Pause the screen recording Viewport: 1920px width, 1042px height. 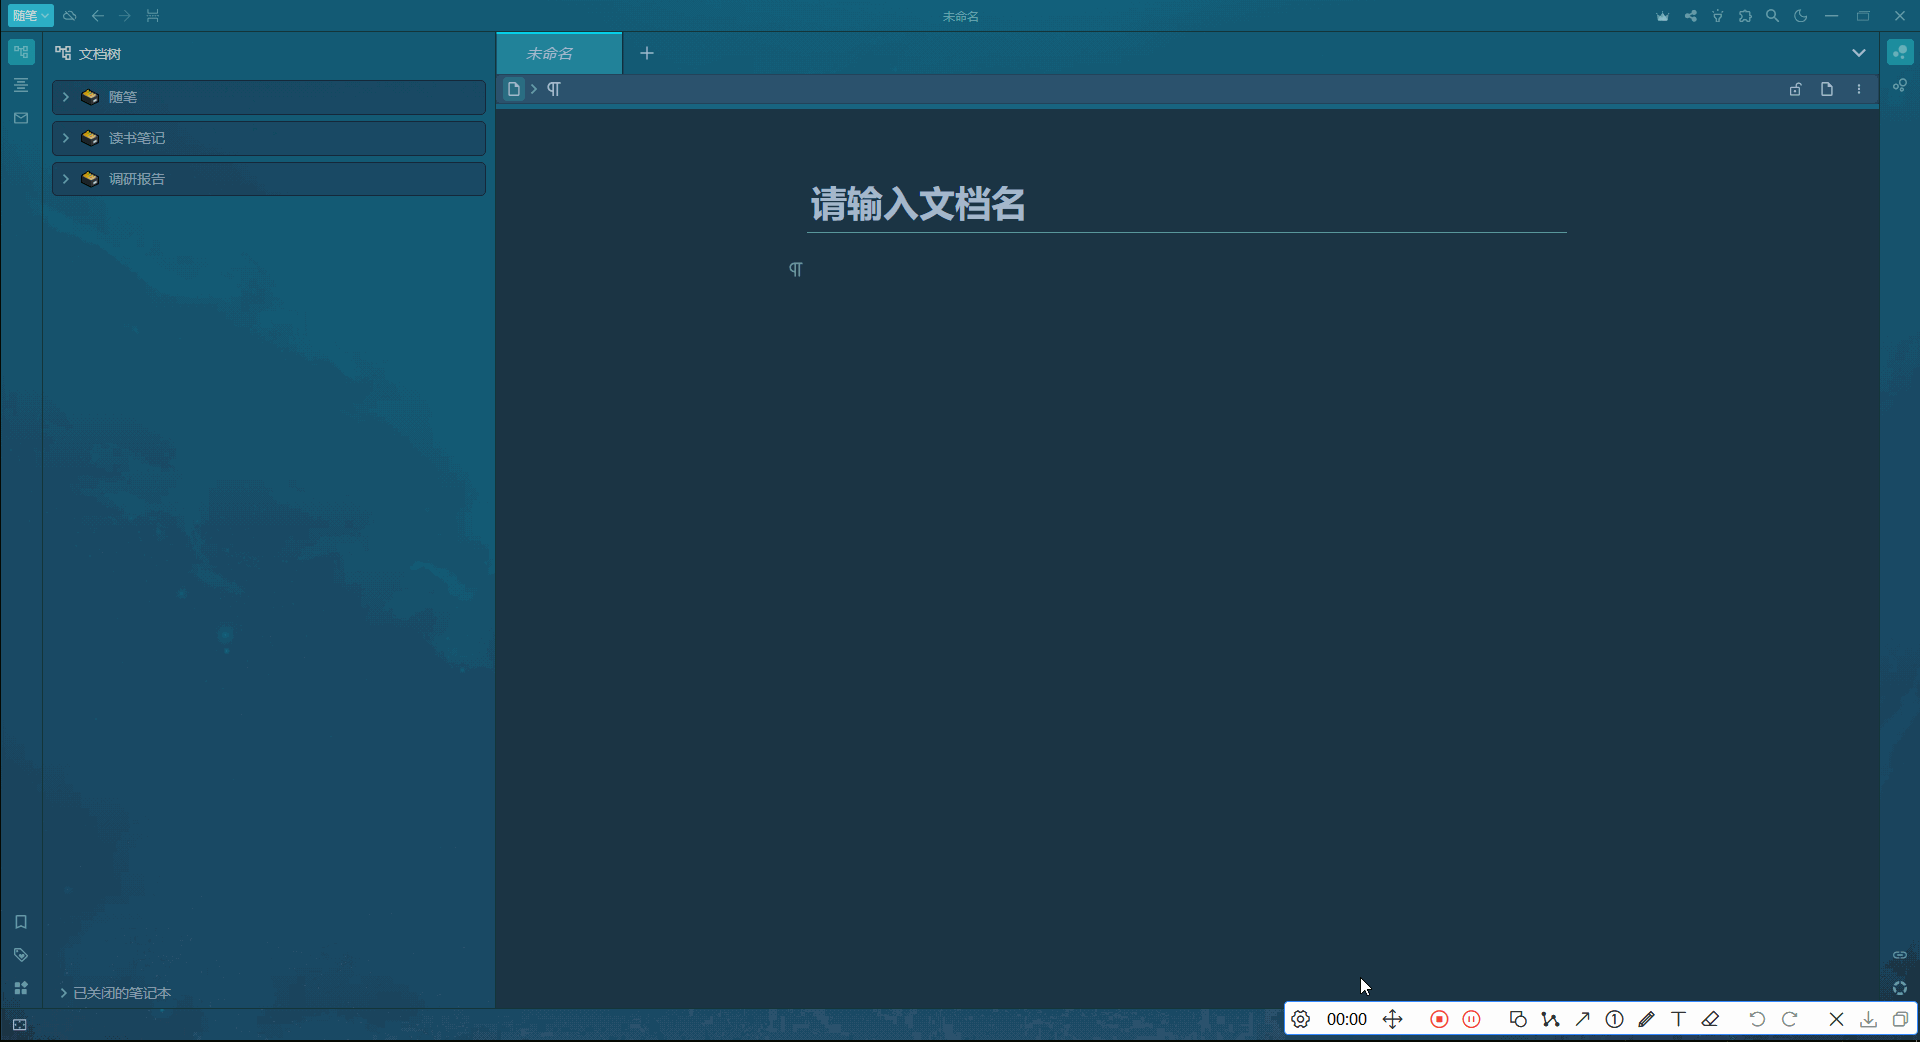[1471, 1019]
